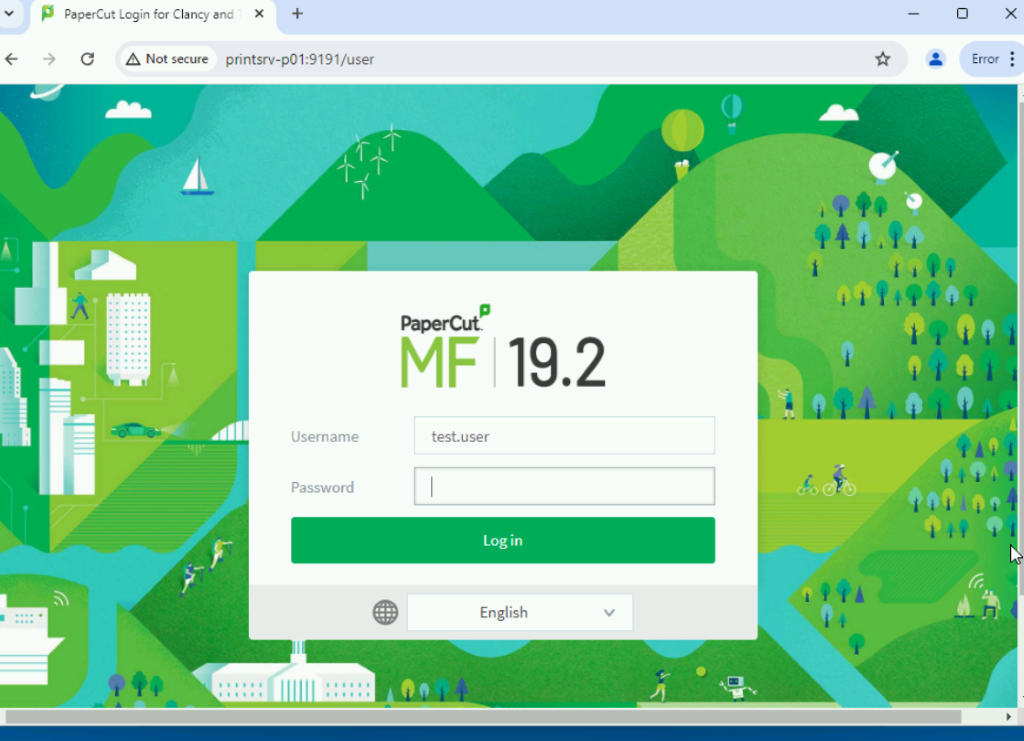Click the browser forward arrow
Image resolution: width=1024 pixels, height=741 pixels.
tap(49, 59)
